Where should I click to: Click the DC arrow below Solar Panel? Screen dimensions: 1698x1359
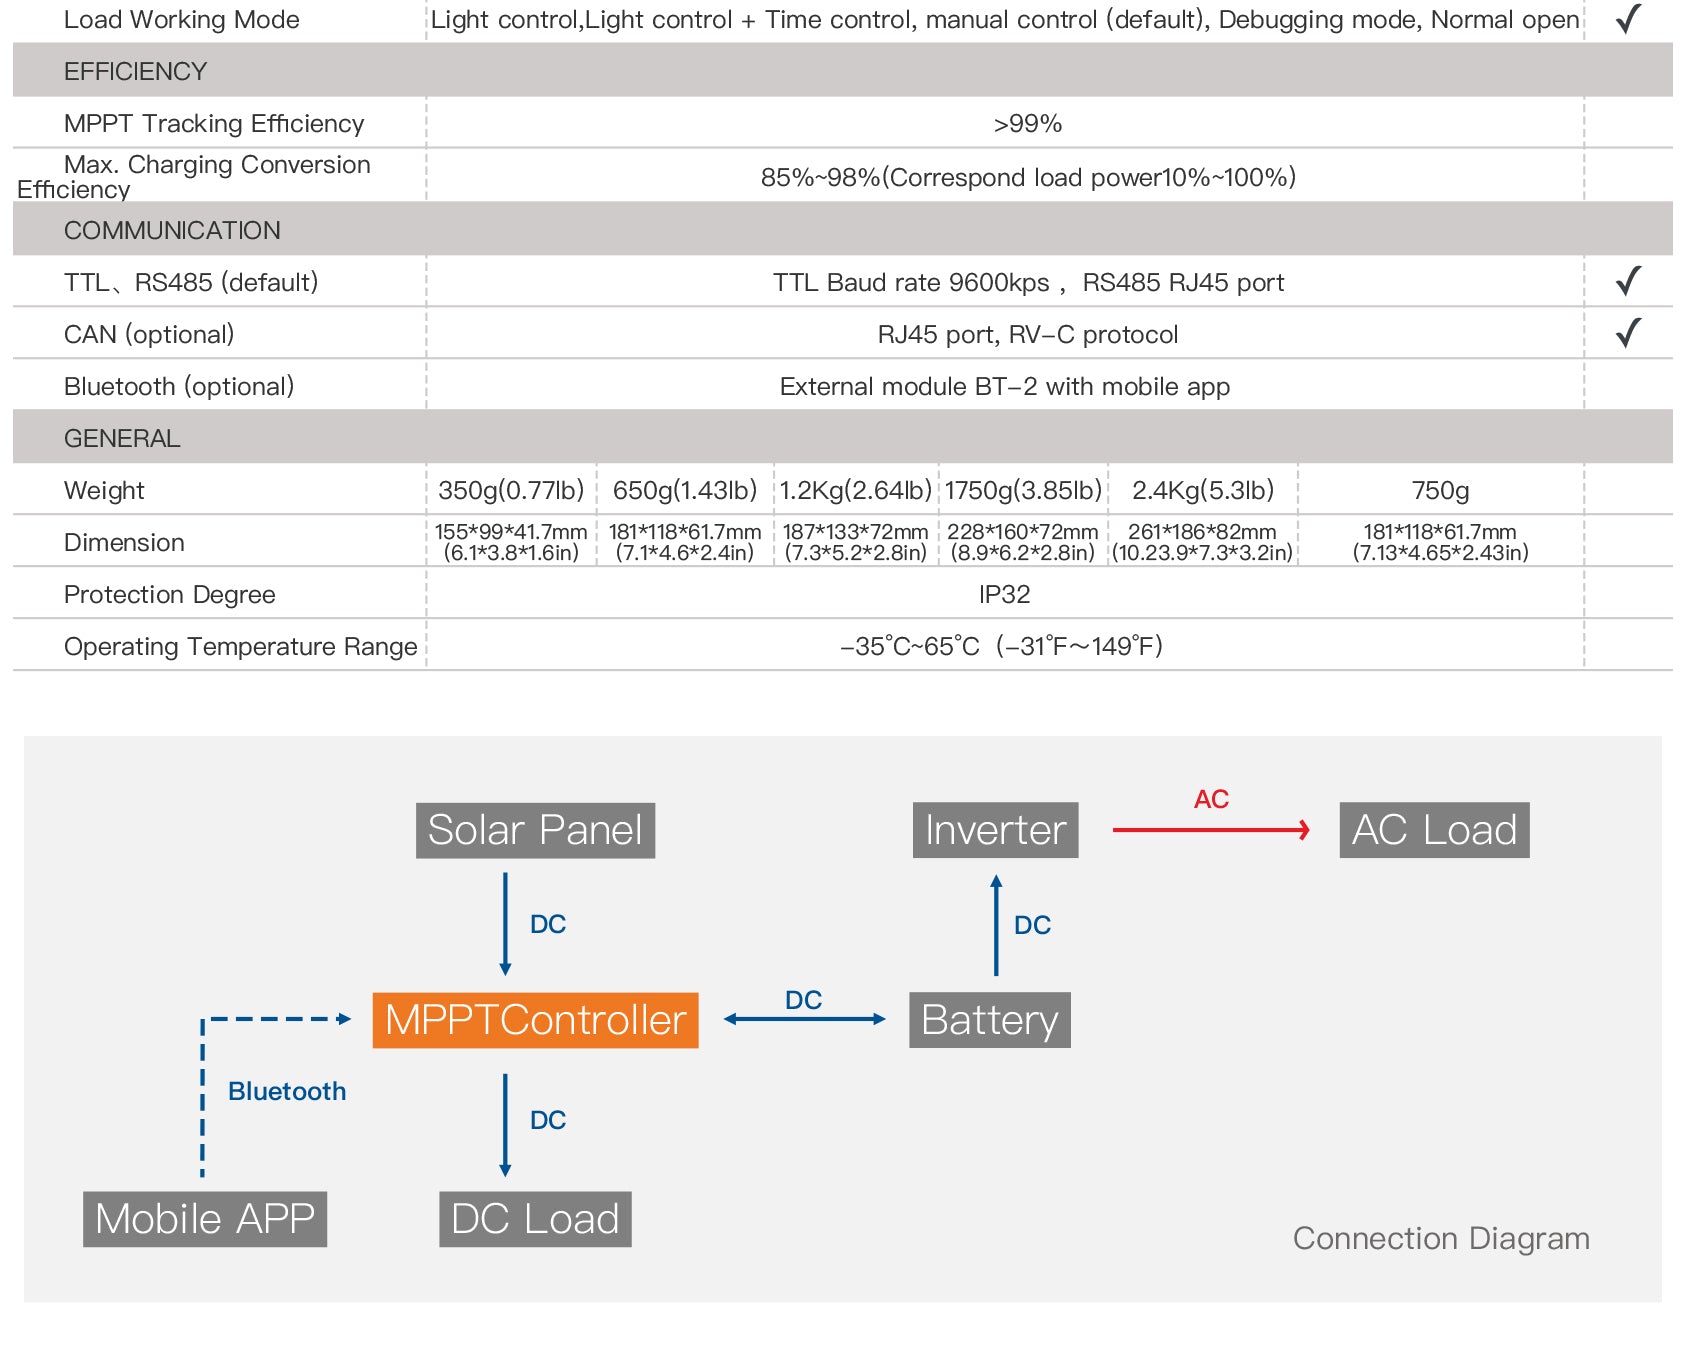(x=505, y=924)
